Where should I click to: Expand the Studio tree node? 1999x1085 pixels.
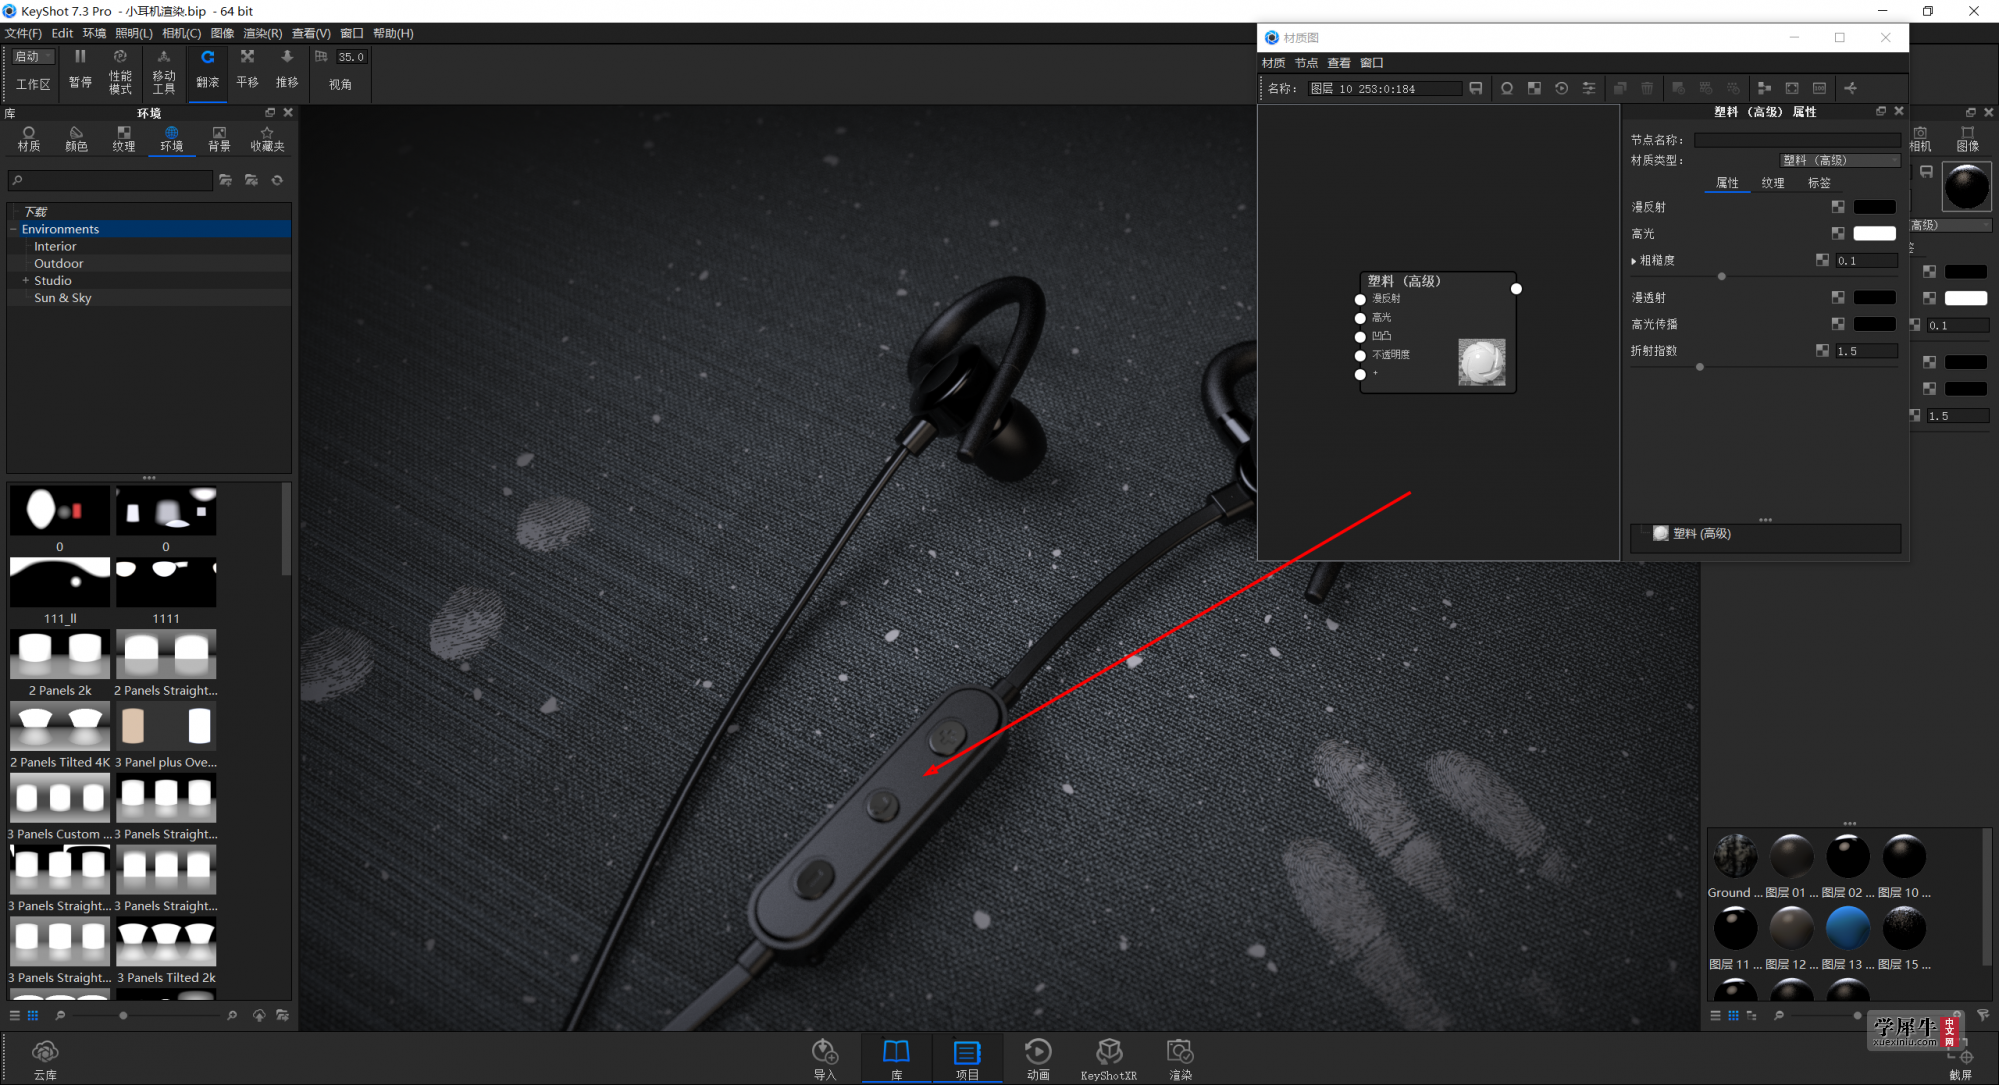pyautogui.click(x=25, y=281)
